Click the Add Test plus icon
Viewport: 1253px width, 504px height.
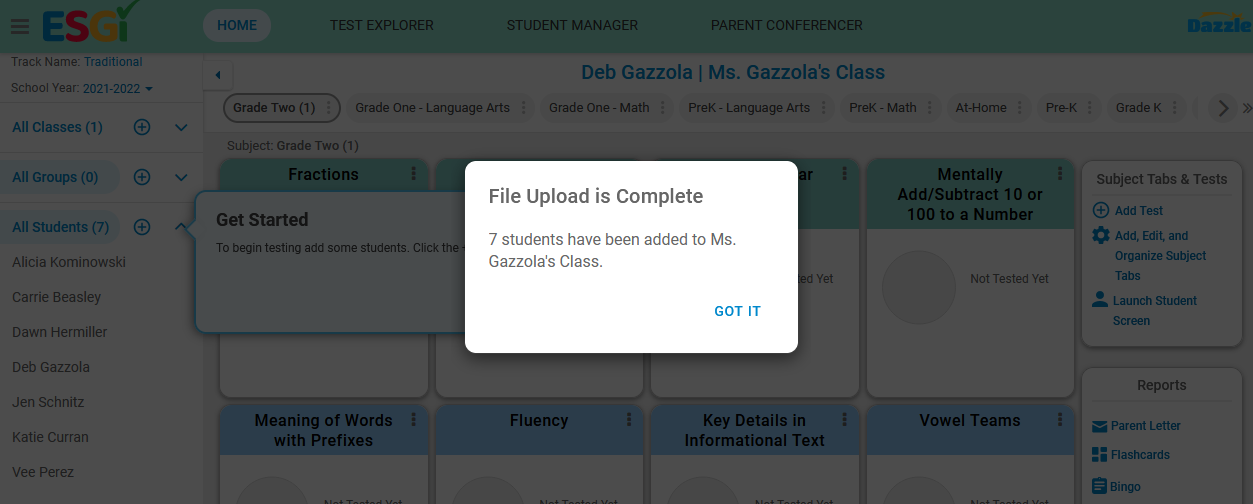(x=1100, y=210)
